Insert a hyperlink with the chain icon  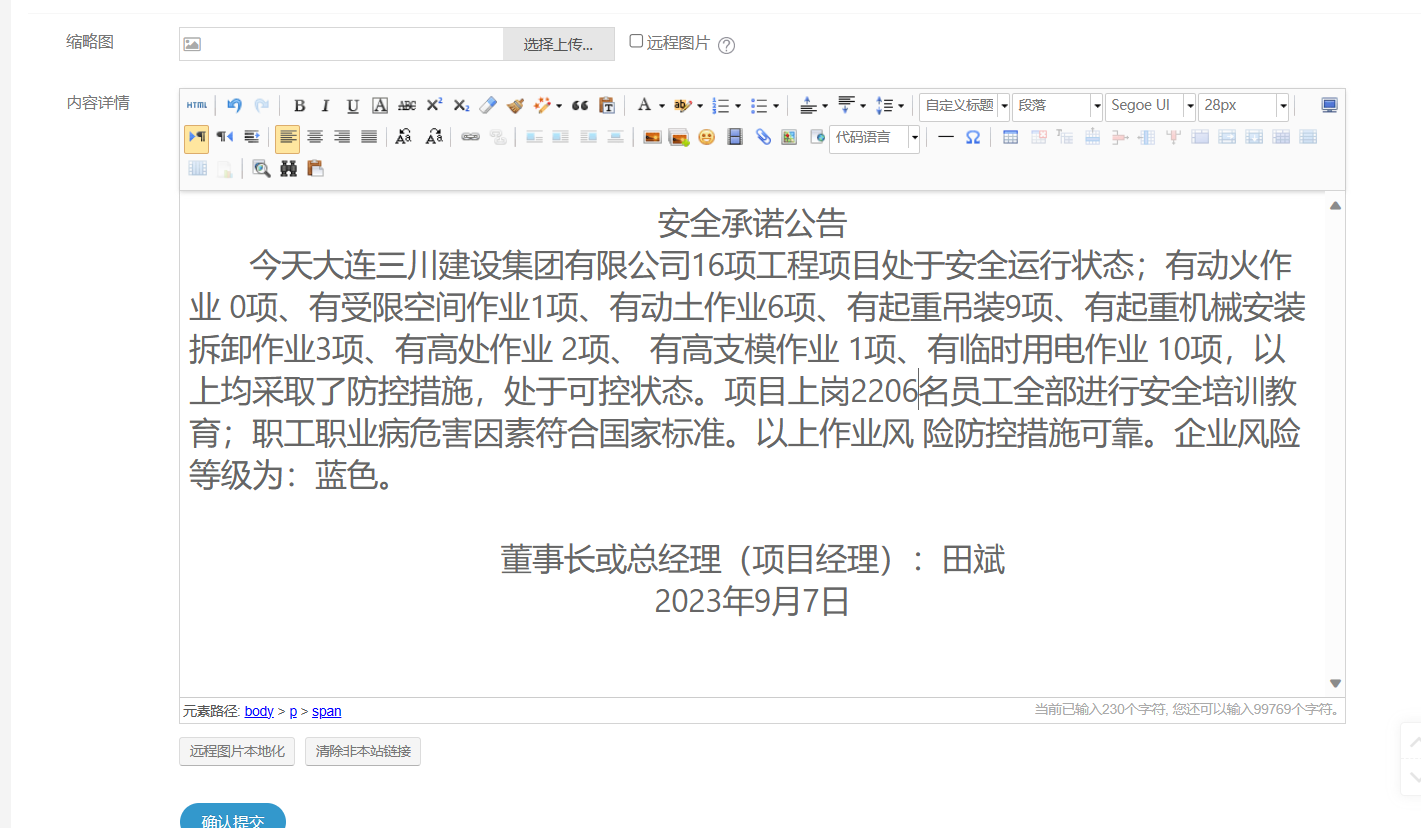[470, 137]
